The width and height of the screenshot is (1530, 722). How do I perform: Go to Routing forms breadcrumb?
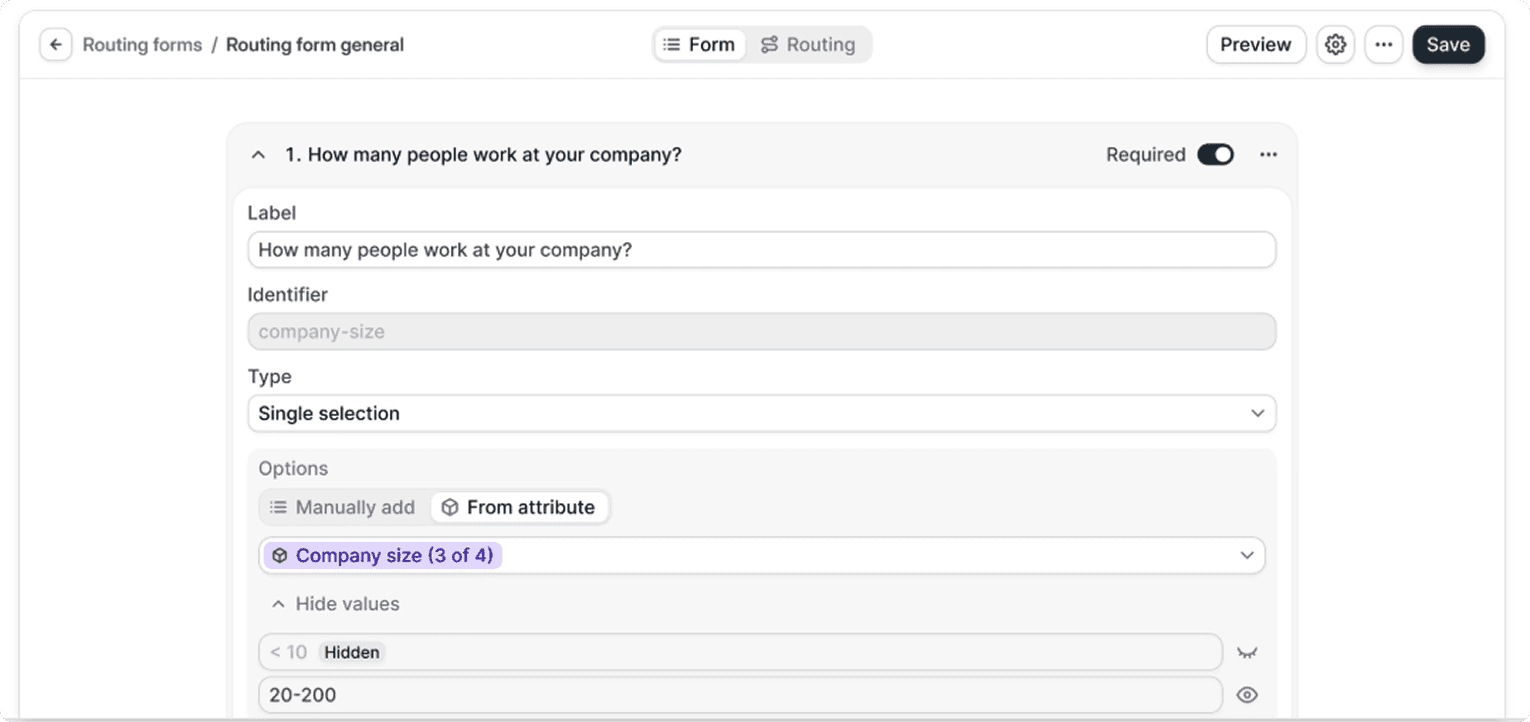142,45
